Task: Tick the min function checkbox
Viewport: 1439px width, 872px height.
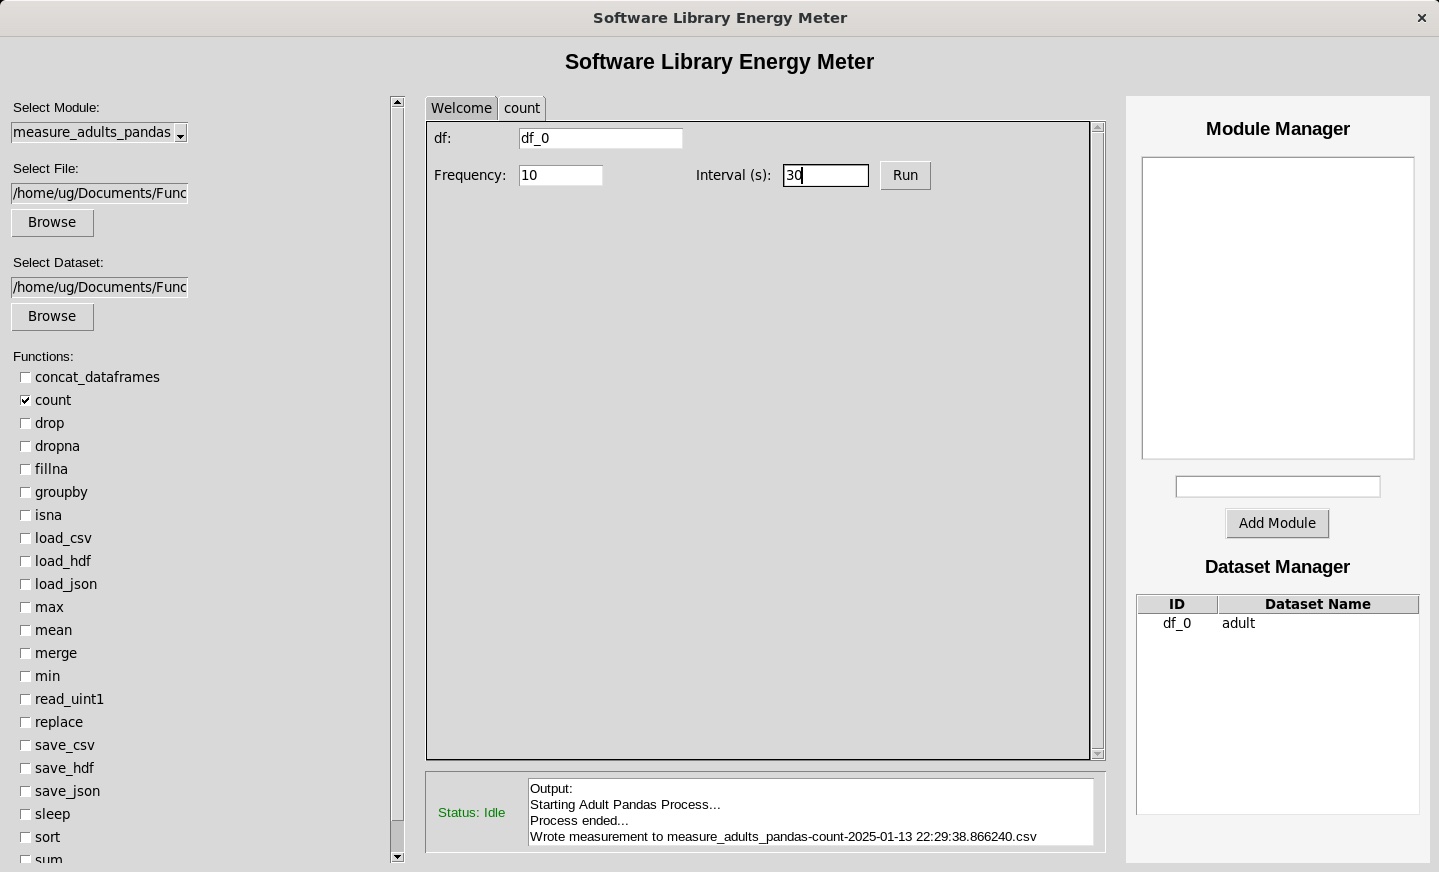Action: [25, 676]
